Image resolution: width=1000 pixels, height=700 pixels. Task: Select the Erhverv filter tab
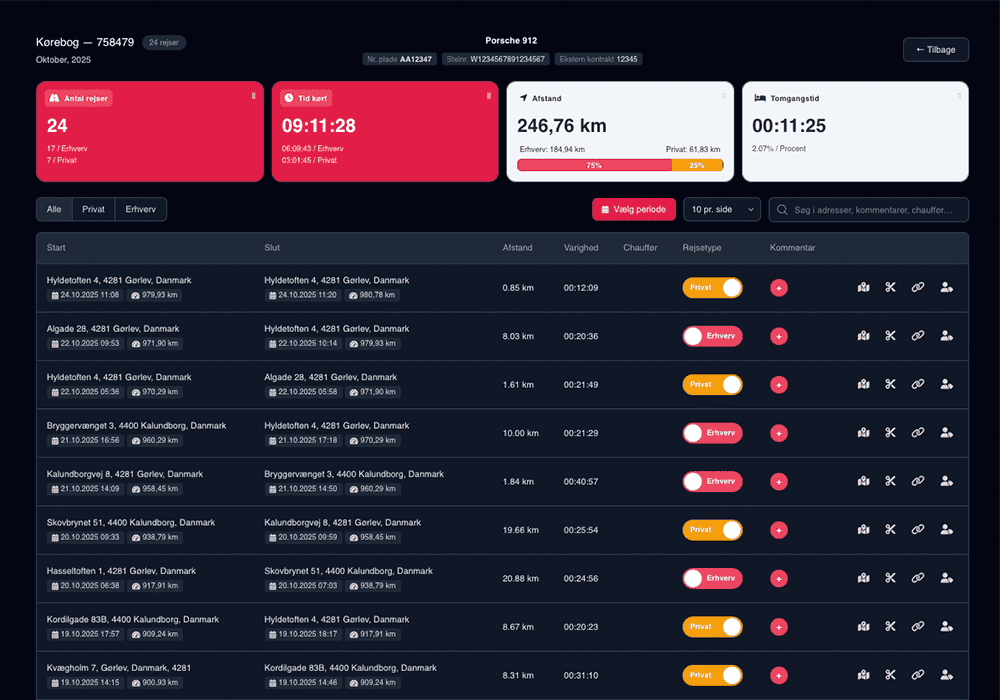click(140, 209)
